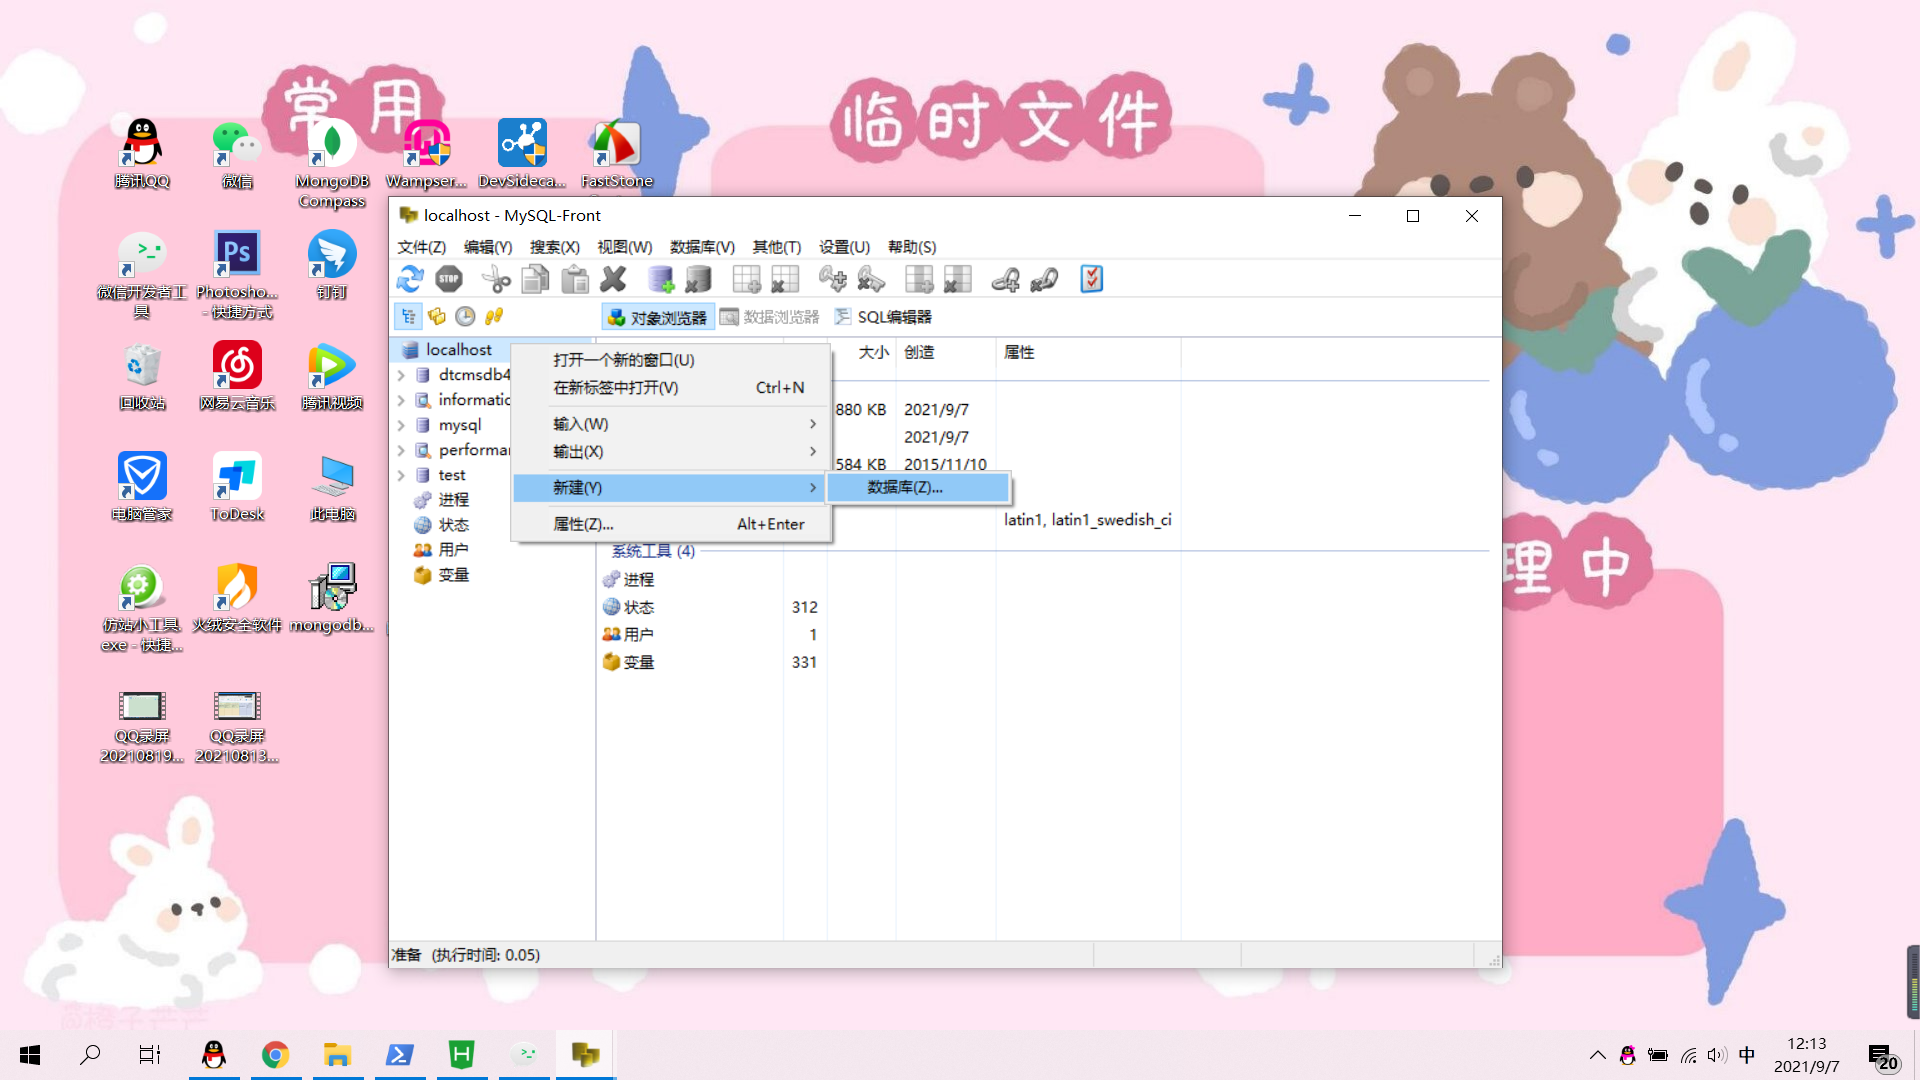This screenshot has width=1920, height=1080.
Task: Click the delete X toolbar icon
Action: pos(613,279)
